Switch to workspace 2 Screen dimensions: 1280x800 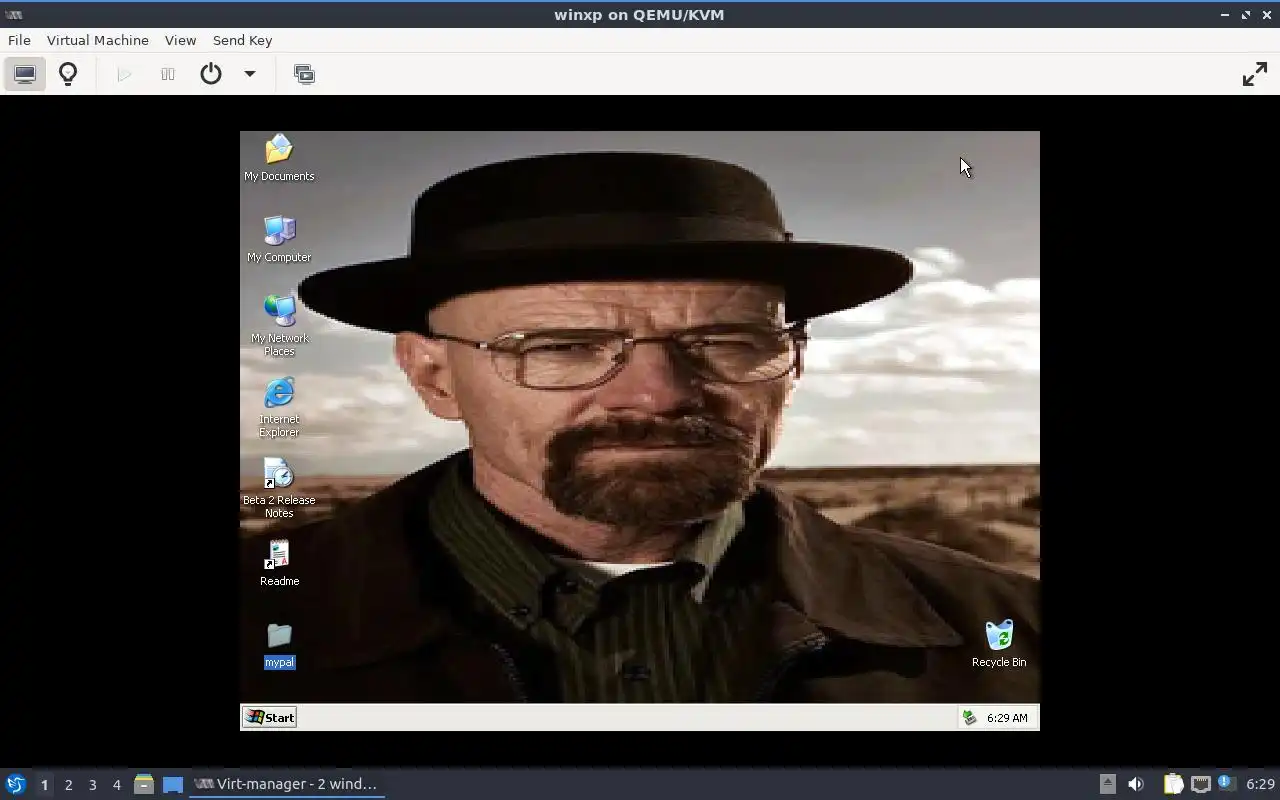point(68,785)
